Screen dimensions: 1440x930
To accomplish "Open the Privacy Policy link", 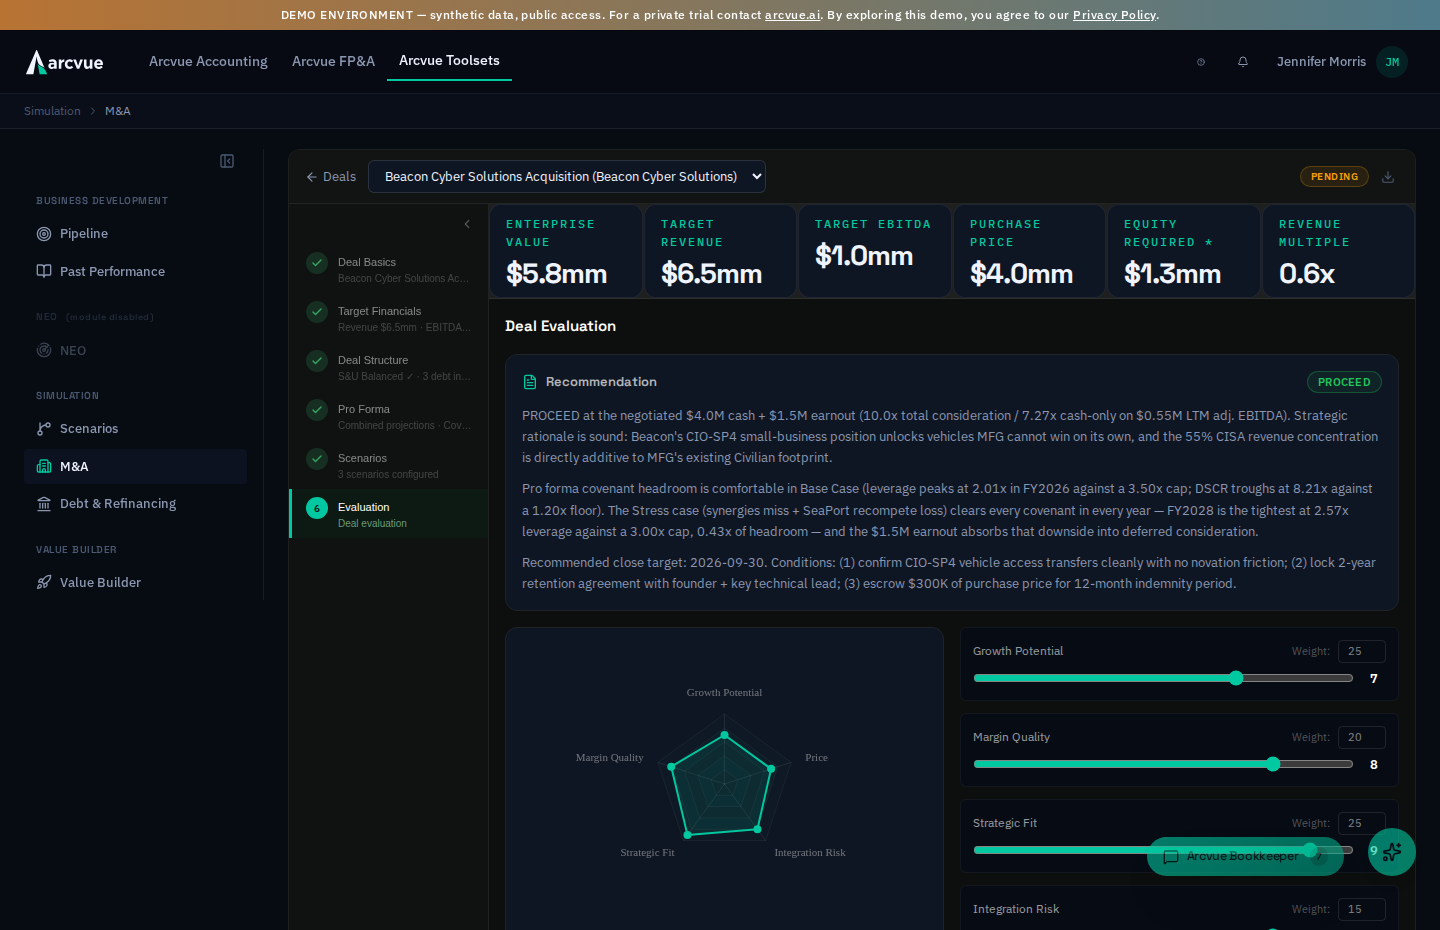I will (x=1114, y=15).
